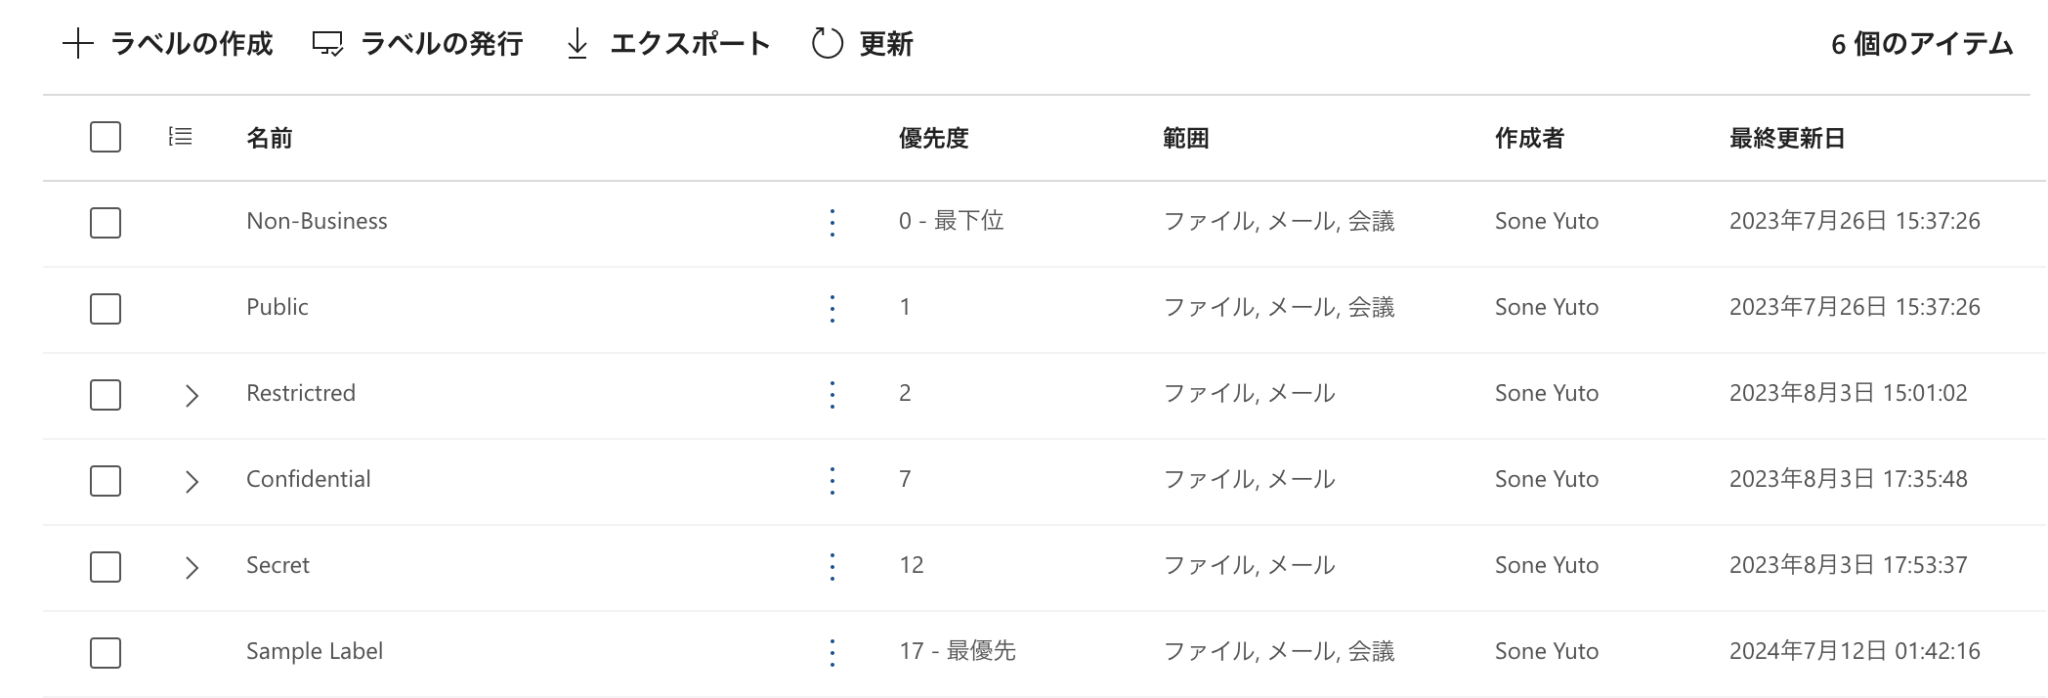This screenshot has width=2048, height=698.
Task: Select the Non-Business row checkbox
Action: 105,222
